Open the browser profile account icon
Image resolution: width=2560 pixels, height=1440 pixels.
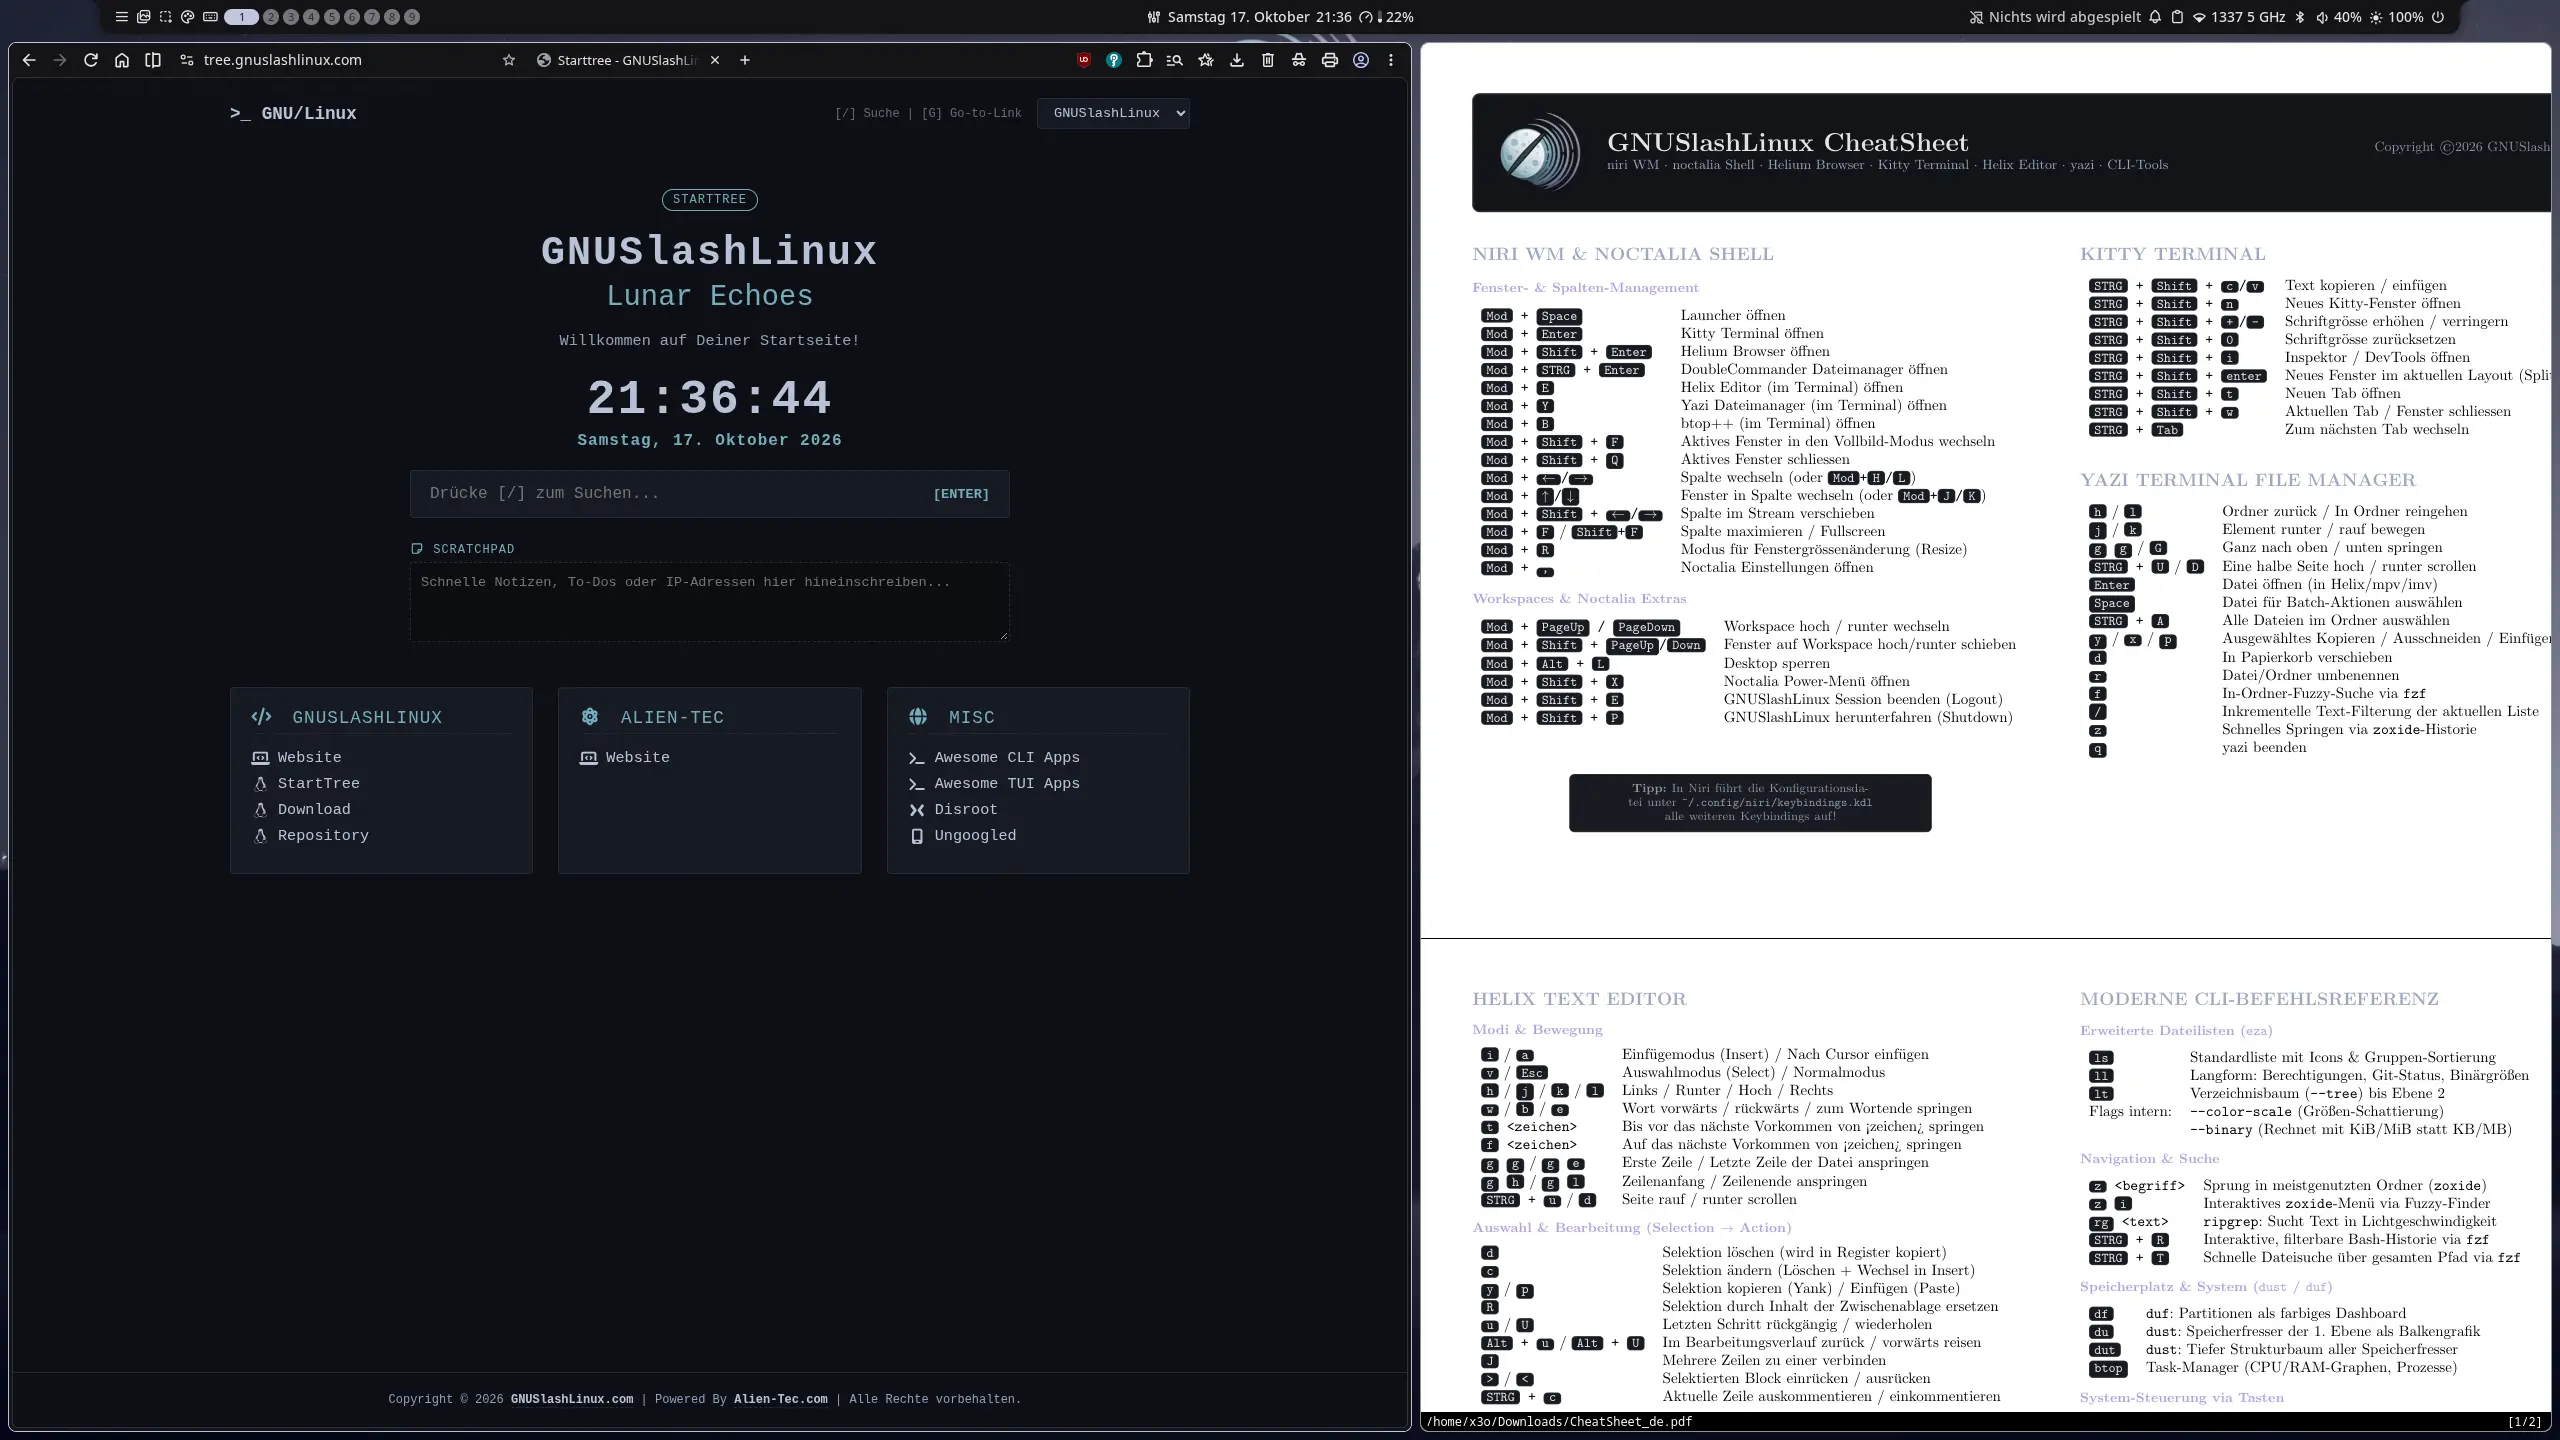pos(1361,60)
